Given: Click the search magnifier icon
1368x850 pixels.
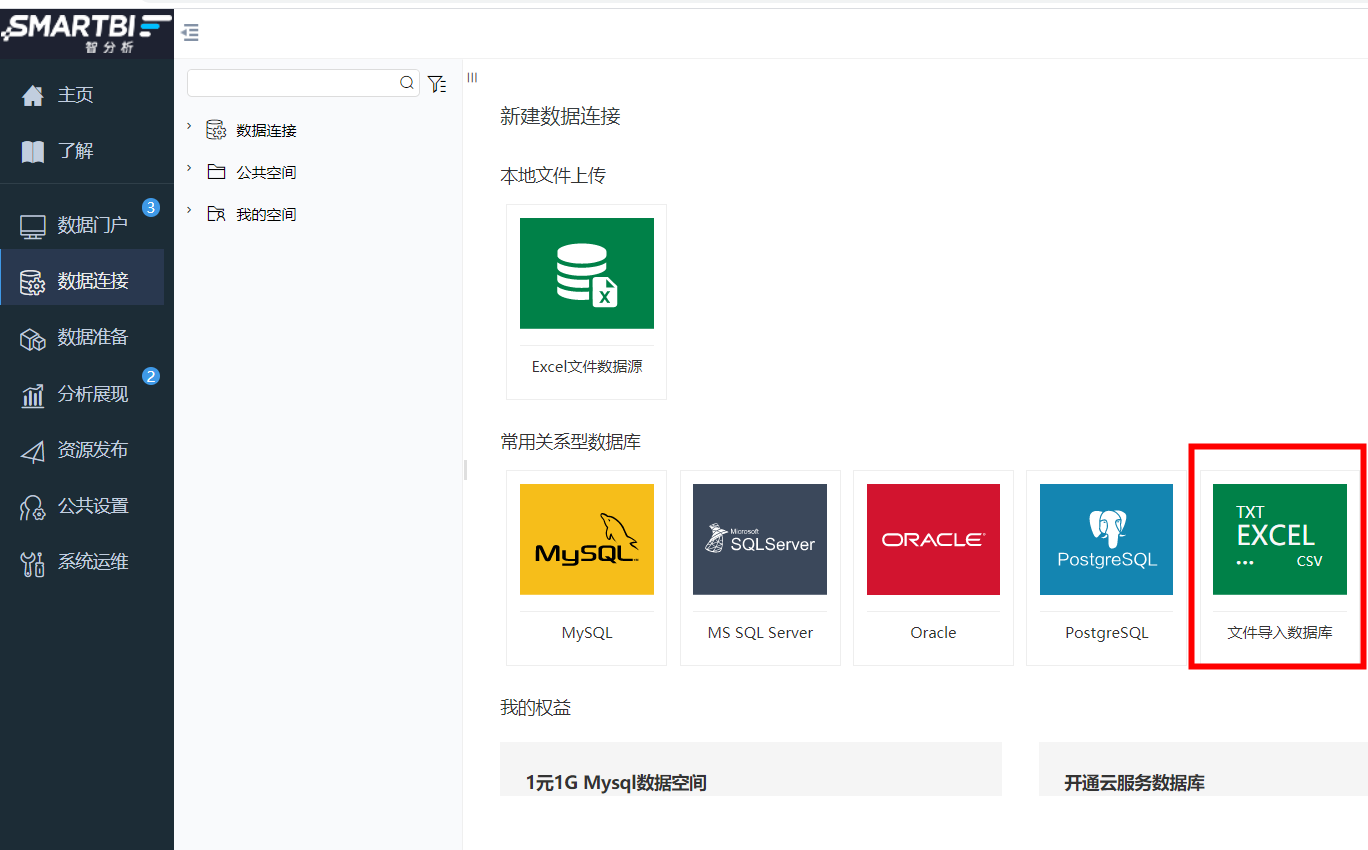Looking at the screenshot, I should click(407, 83).
